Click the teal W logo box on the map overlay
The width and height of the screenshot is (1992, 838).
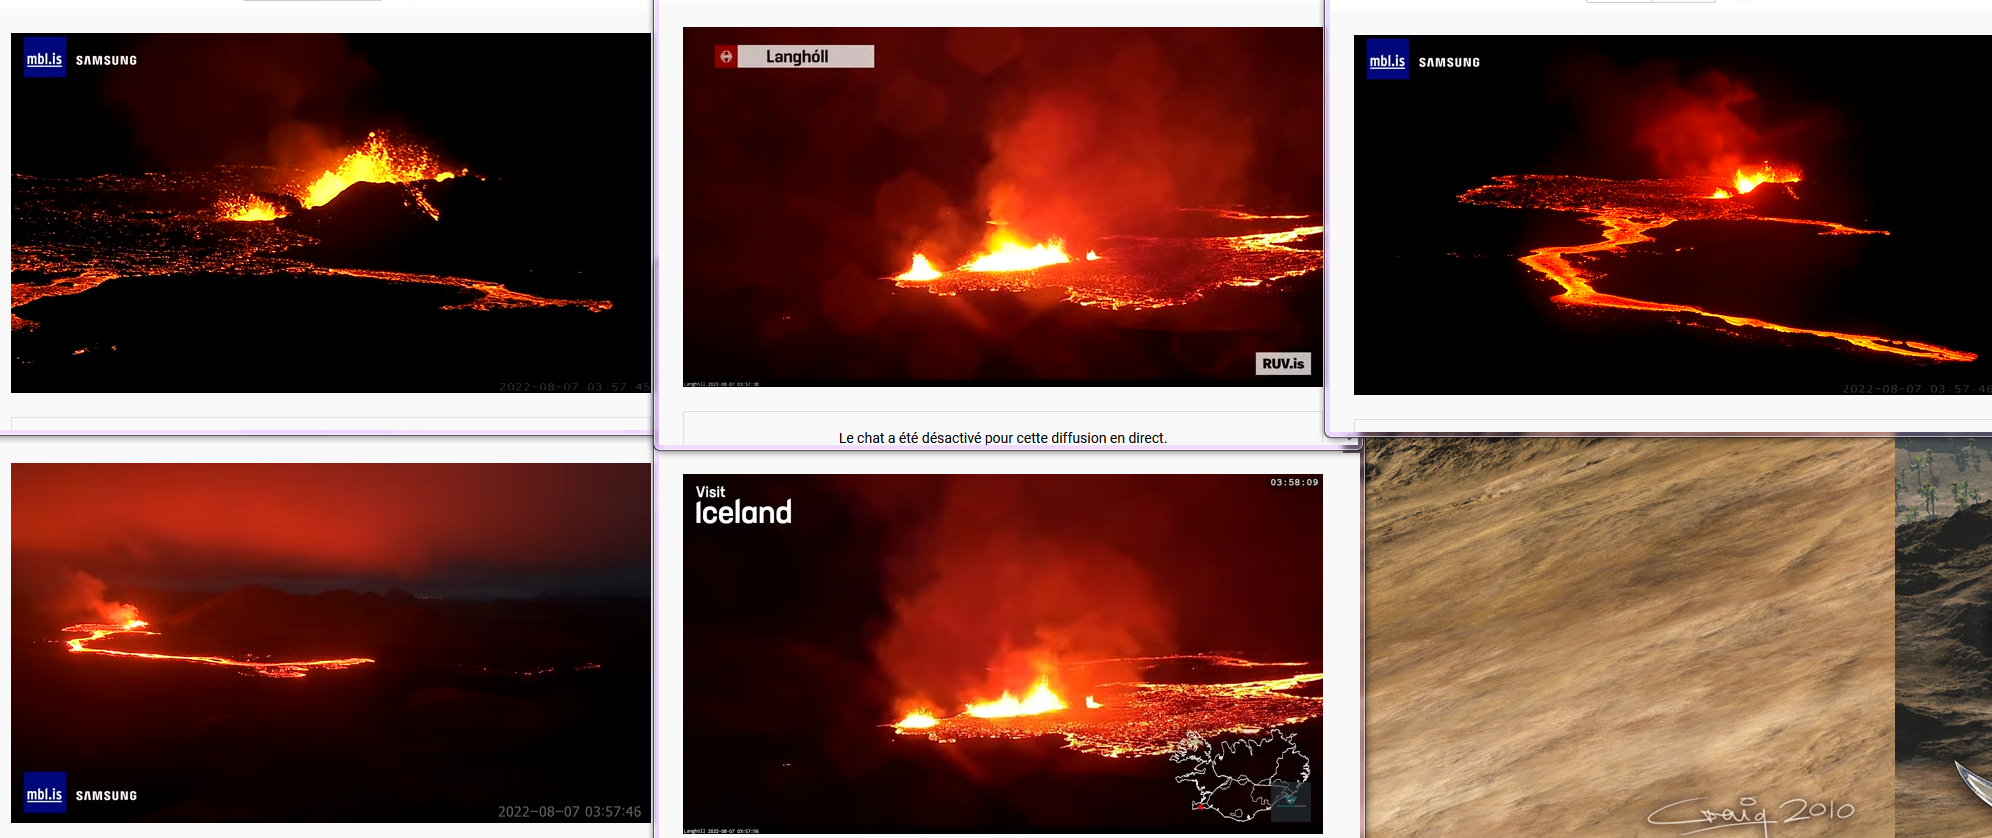tap(1291, 802)
